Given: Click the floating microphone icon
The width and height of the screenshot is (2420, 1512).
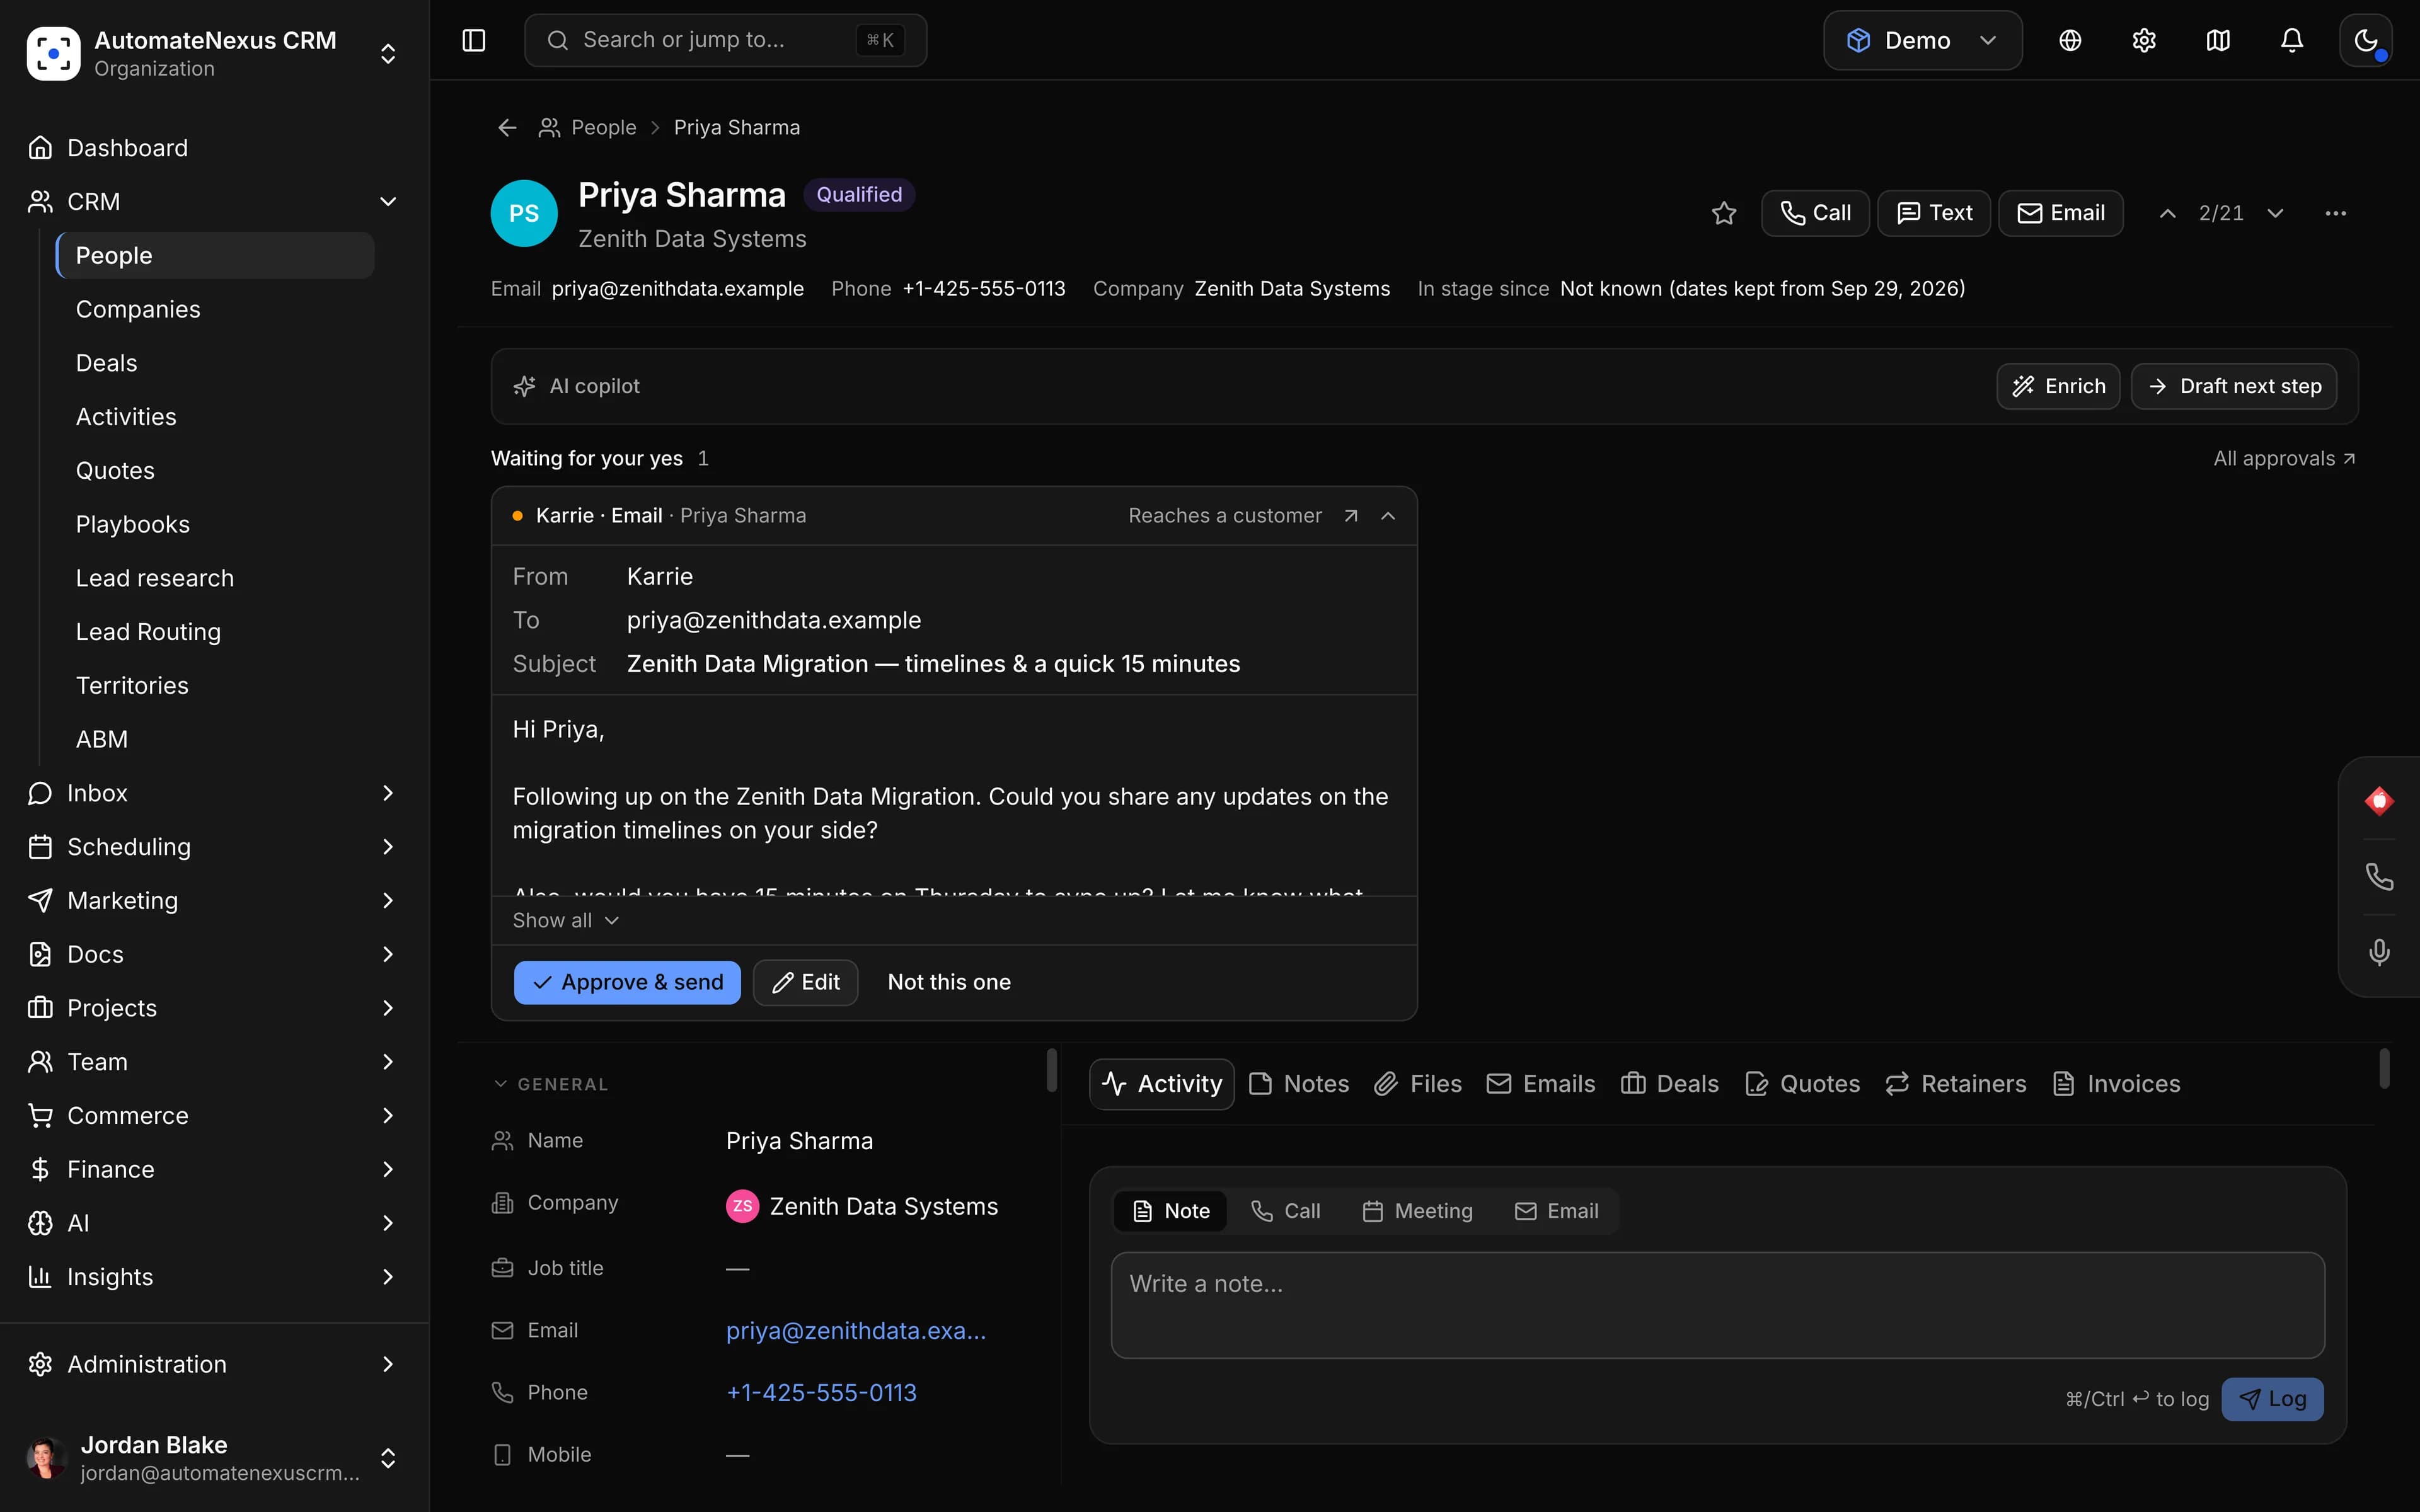Looking at the screenshot, I should (x=2379, y=951).
